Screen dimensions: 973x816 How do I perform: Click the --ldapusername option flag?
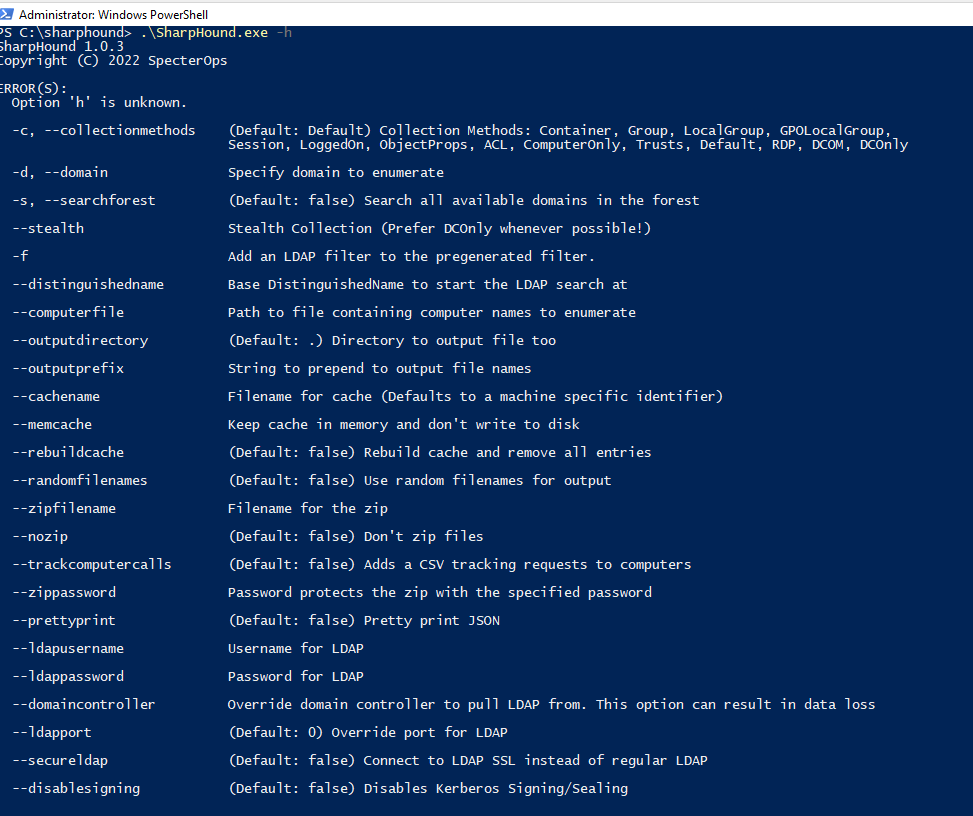click(68, 649)
